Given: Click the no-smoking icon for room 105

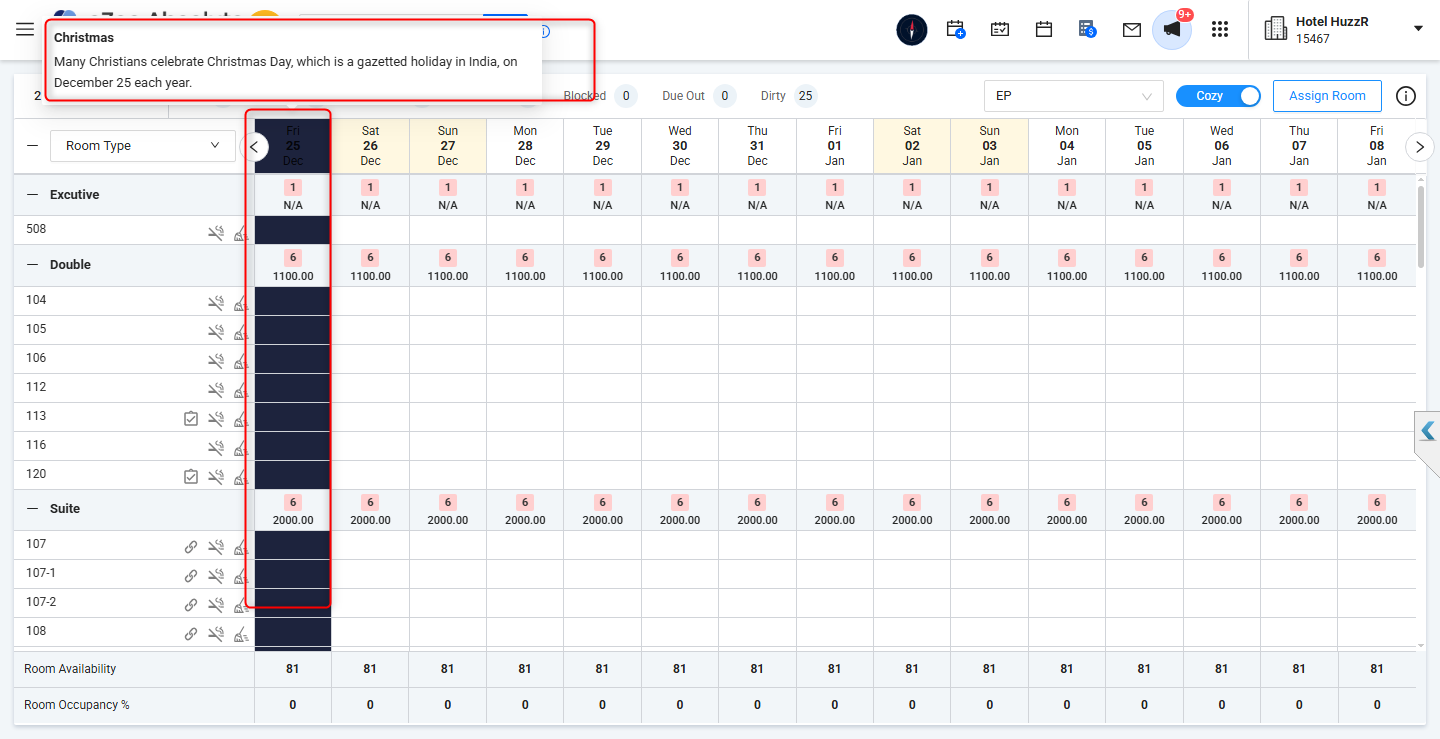Looking at the screenshot, I should [x=216, y=332].
